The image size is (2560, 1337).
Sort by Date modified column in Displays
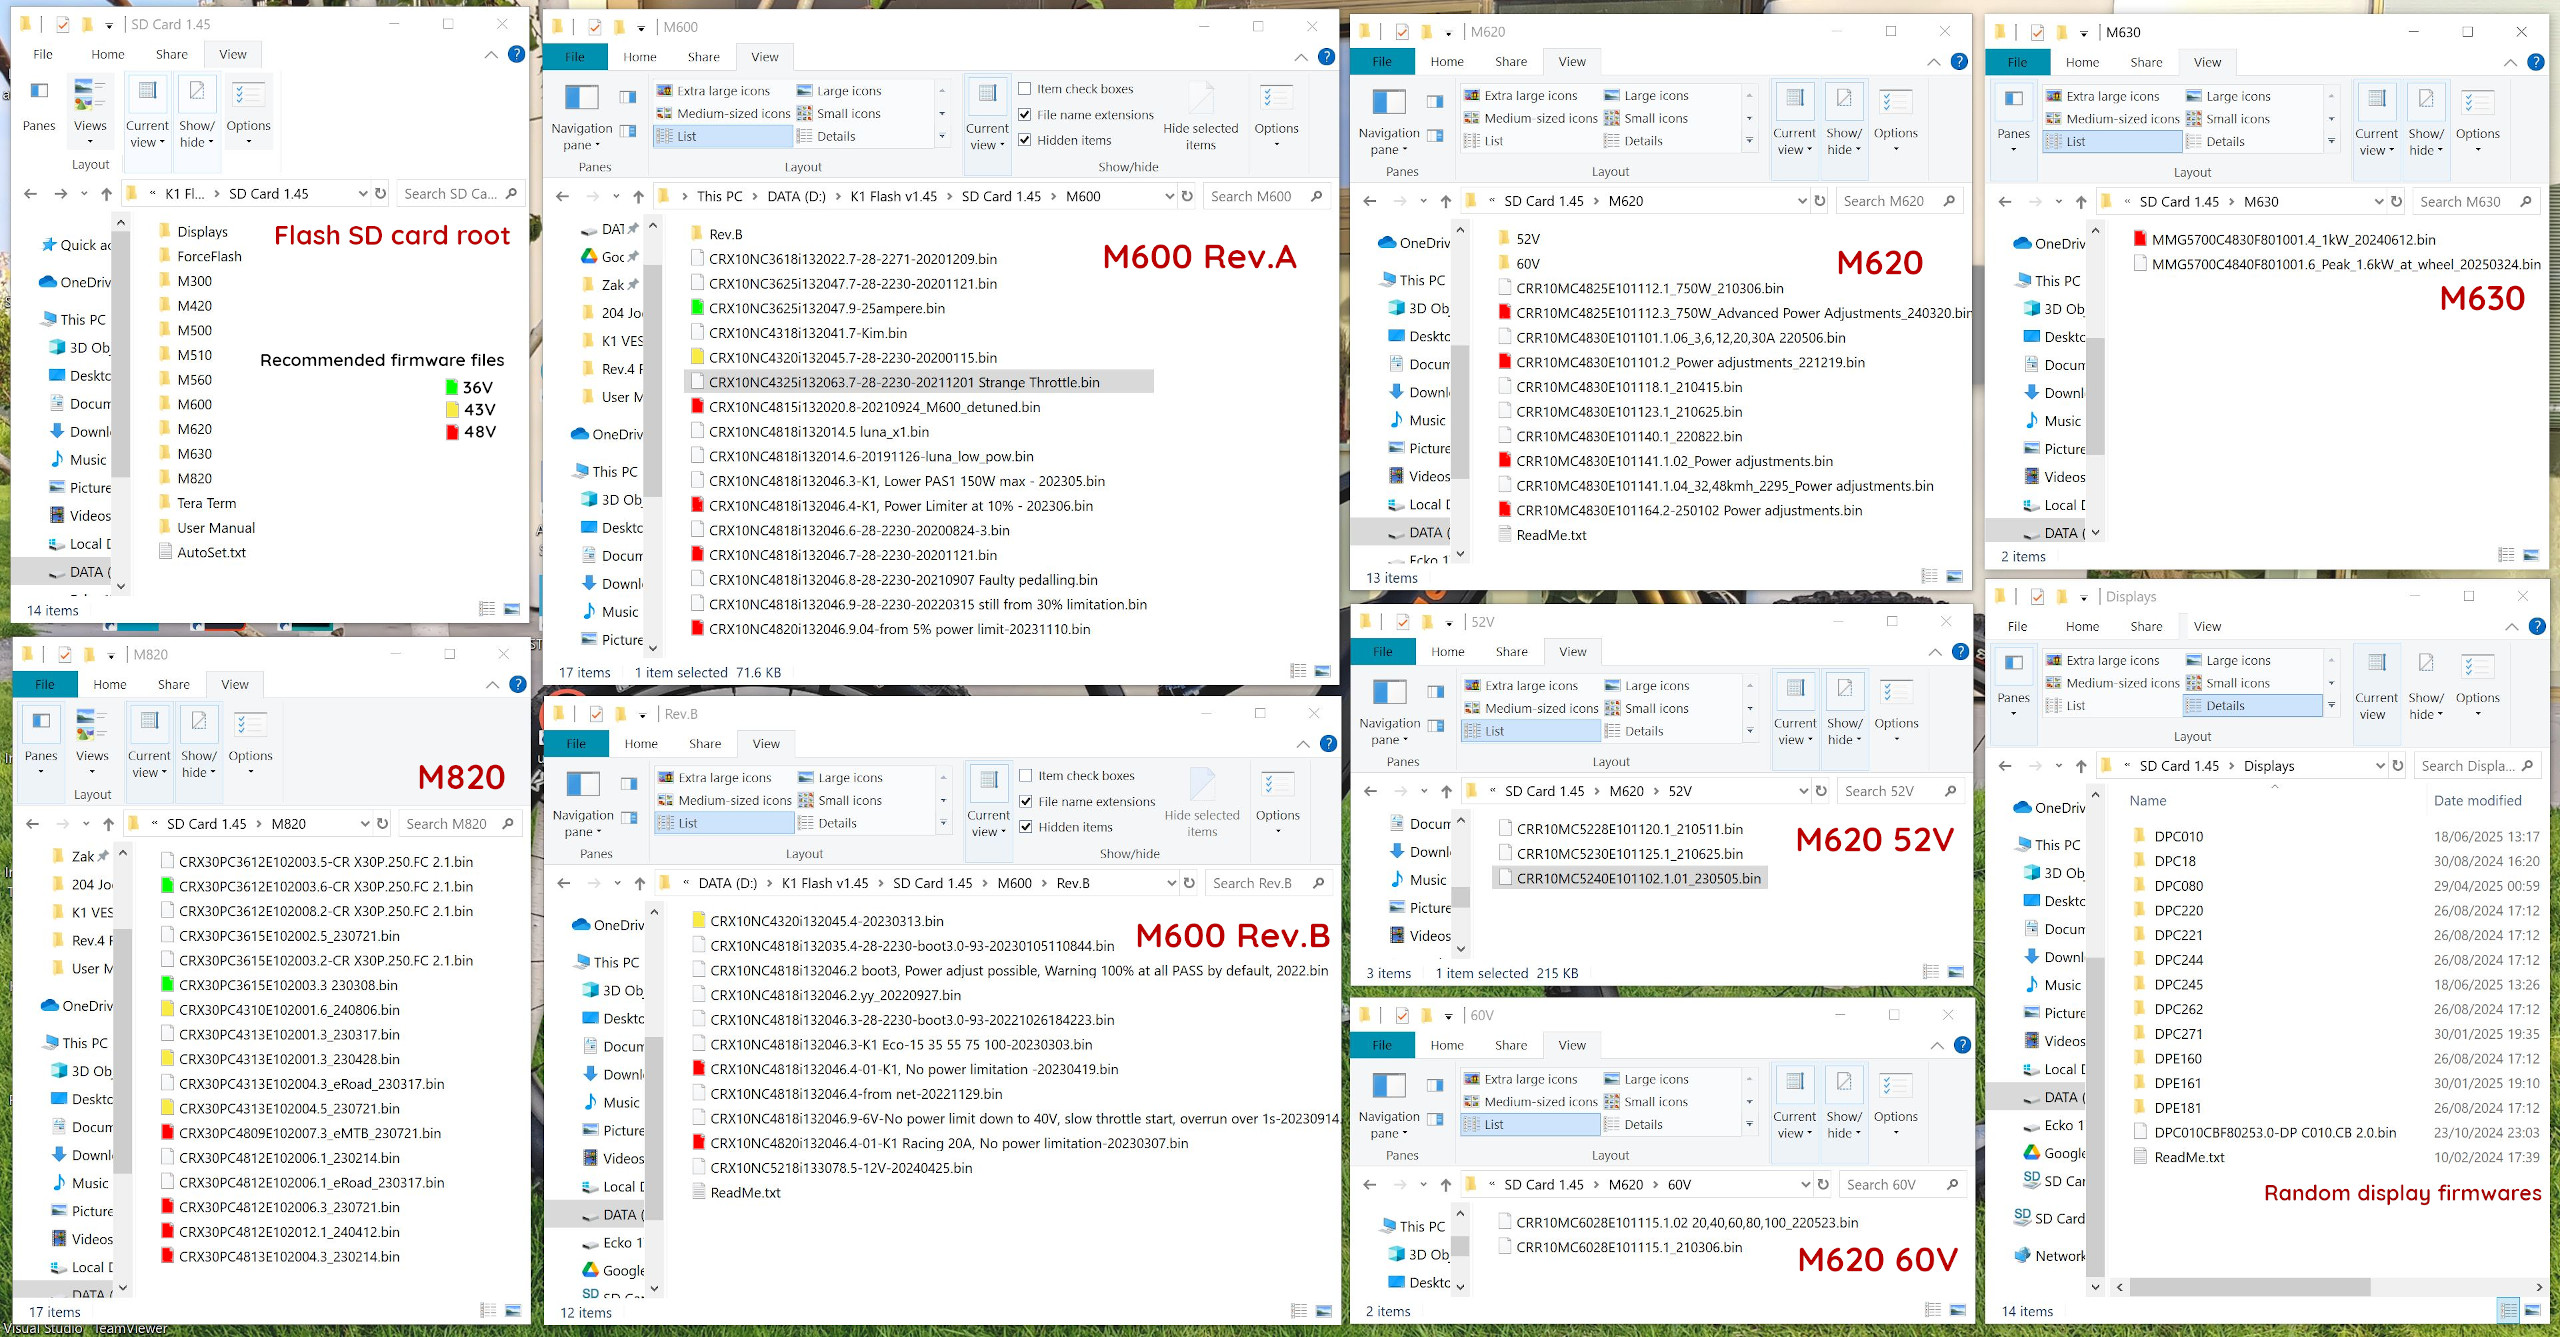pyautogui.click(x=2477, y=801)
